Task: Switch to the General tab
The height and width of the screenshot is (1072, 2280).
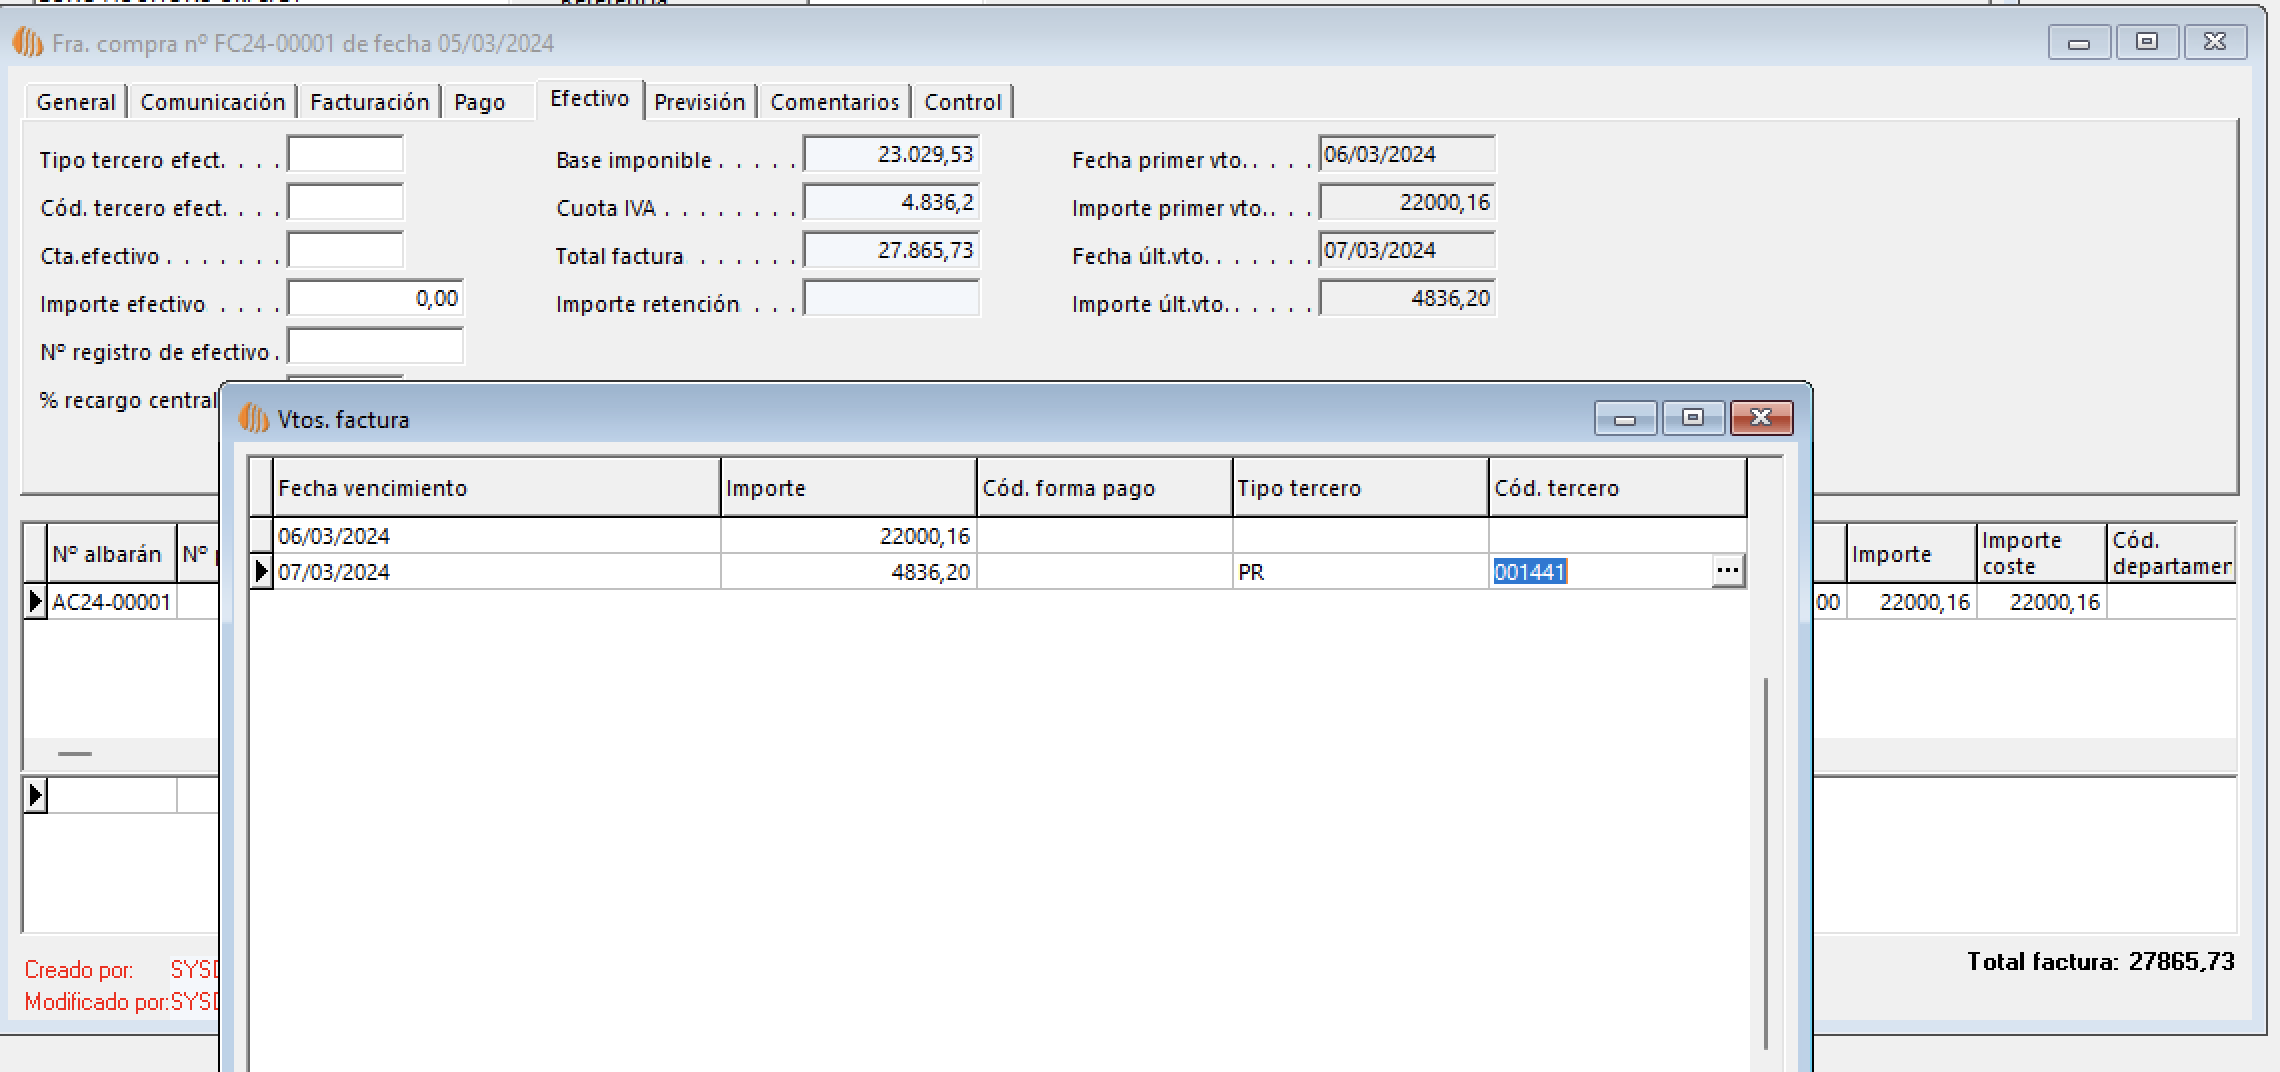Action: [76, 102]
